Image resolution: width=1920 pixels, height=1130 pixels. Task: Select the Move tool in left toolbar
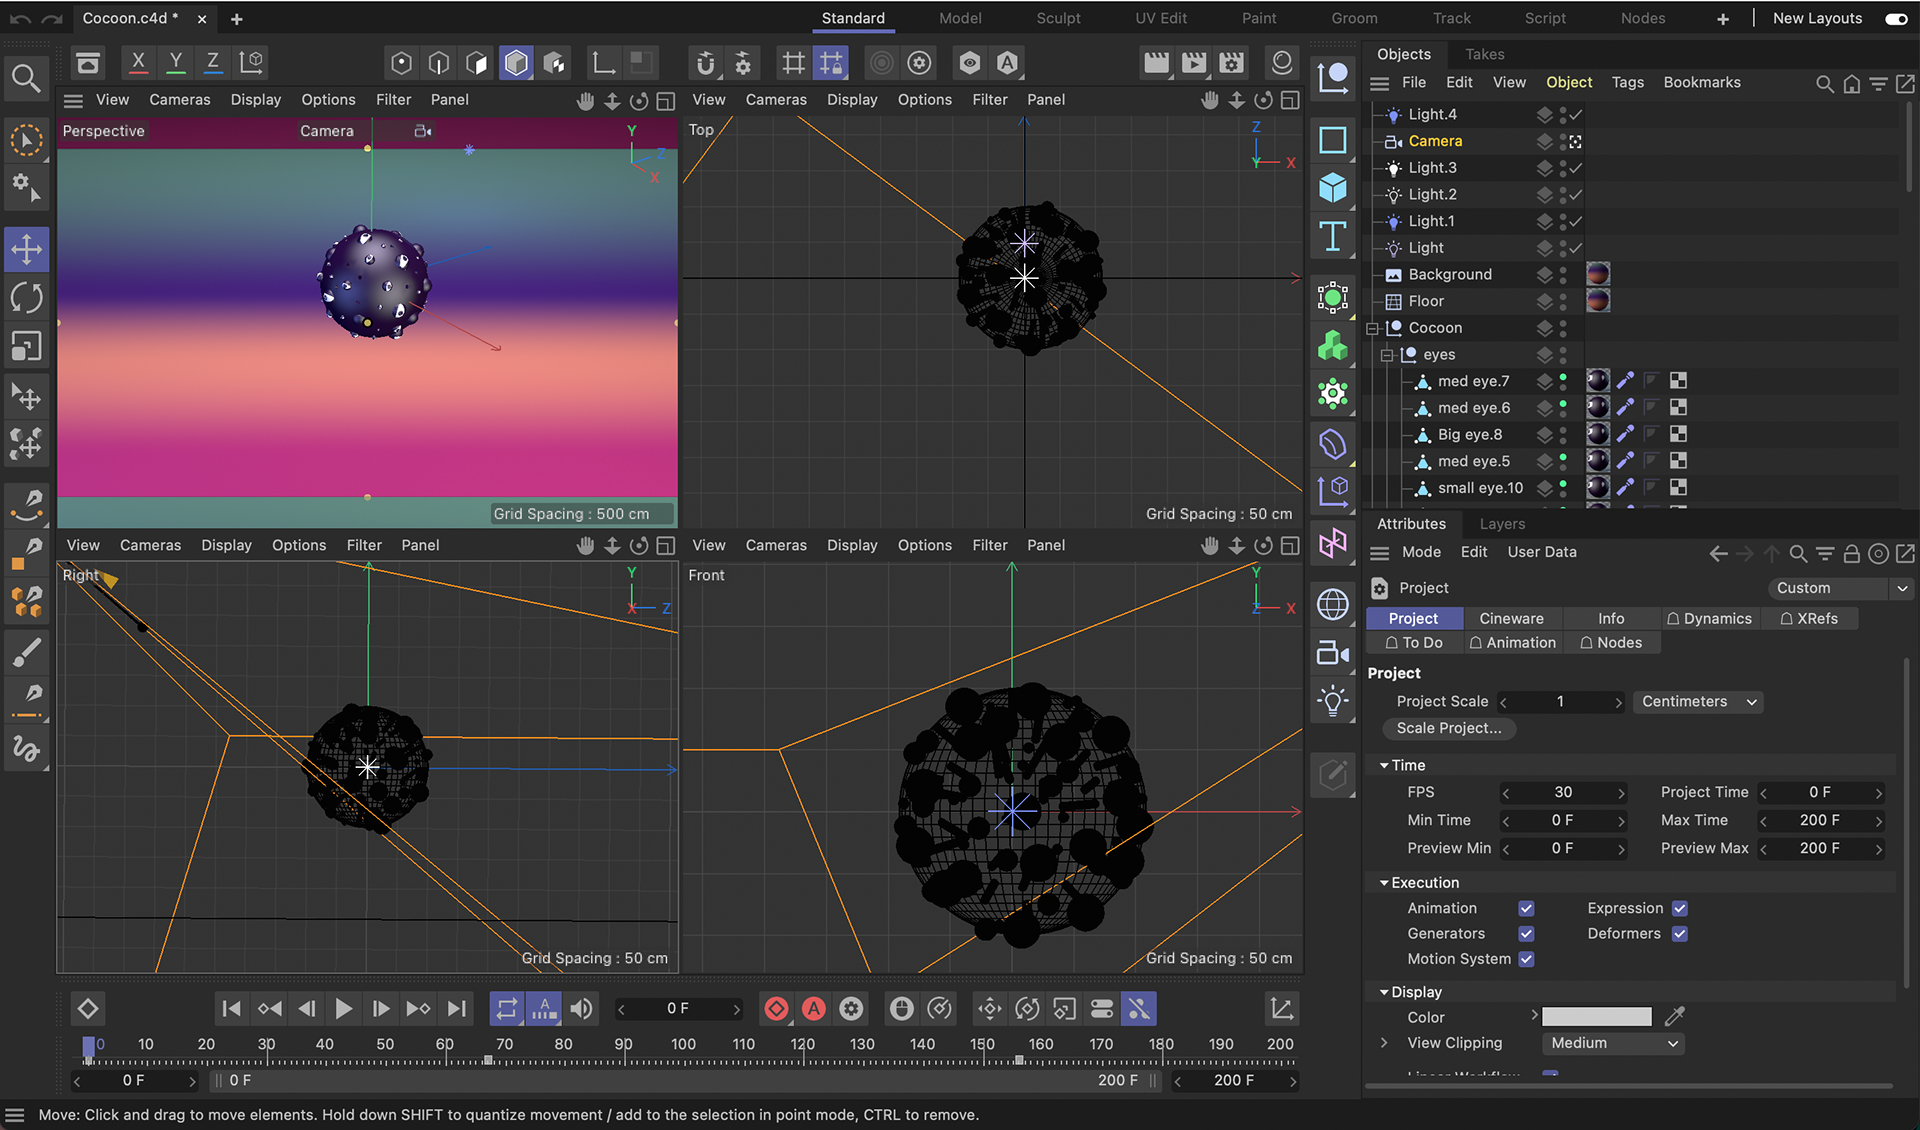pyautogui.click(x=26, y=249)
